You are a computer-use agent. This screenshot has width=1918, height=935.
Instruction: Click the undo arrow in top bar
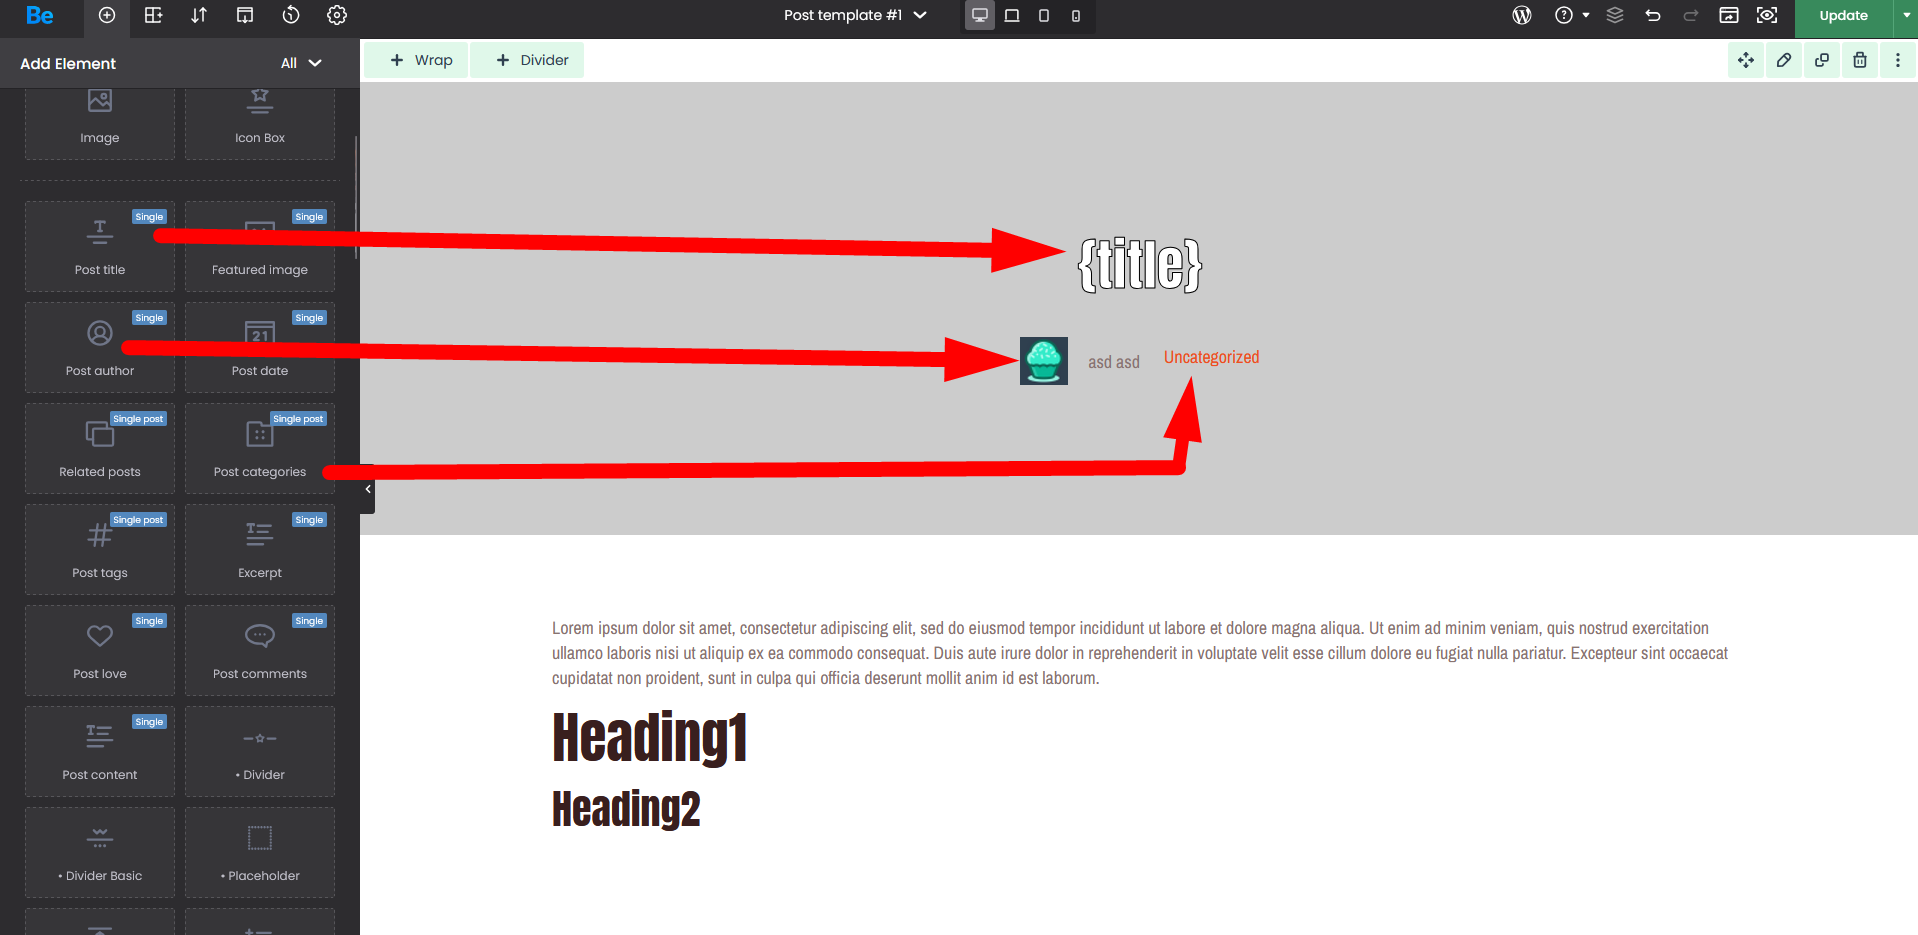[1653, 15]
